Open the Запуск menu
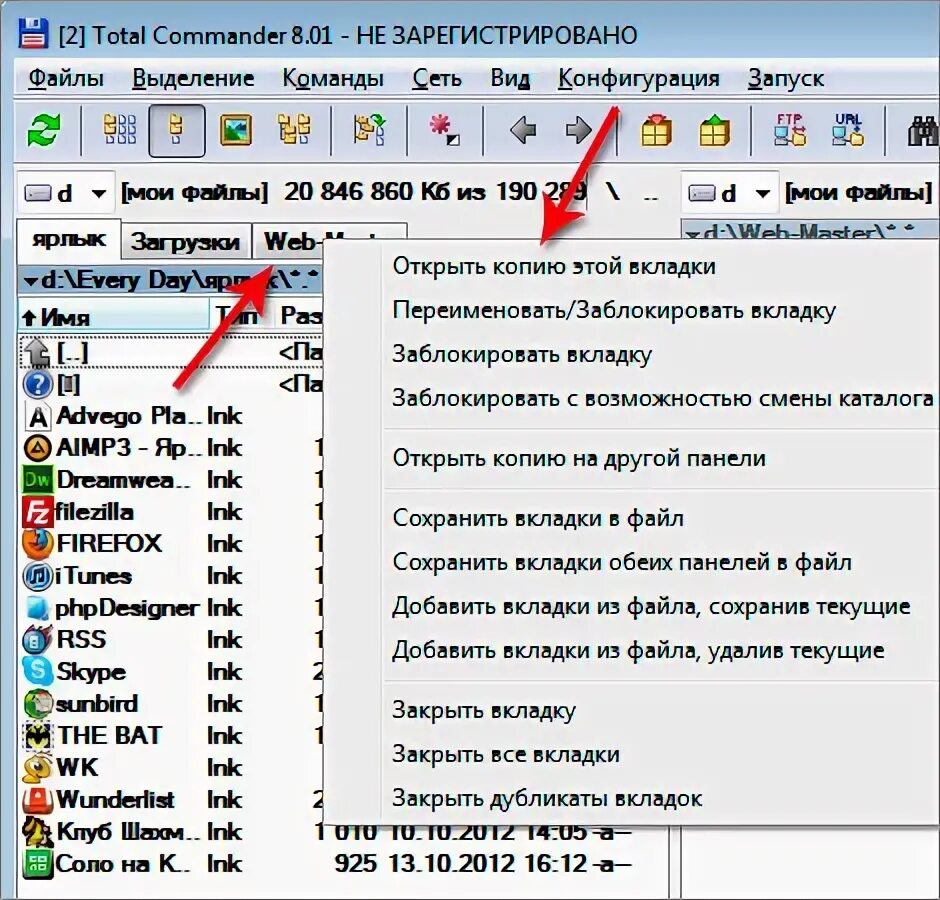 785,79
